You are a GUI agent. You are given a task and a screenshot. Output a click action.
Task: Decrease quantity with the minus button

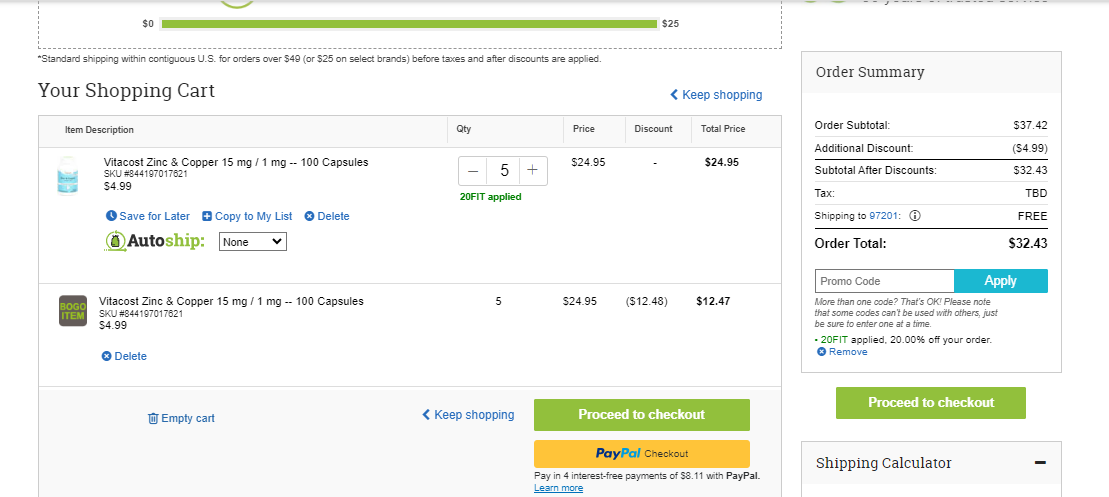[473, 171]
